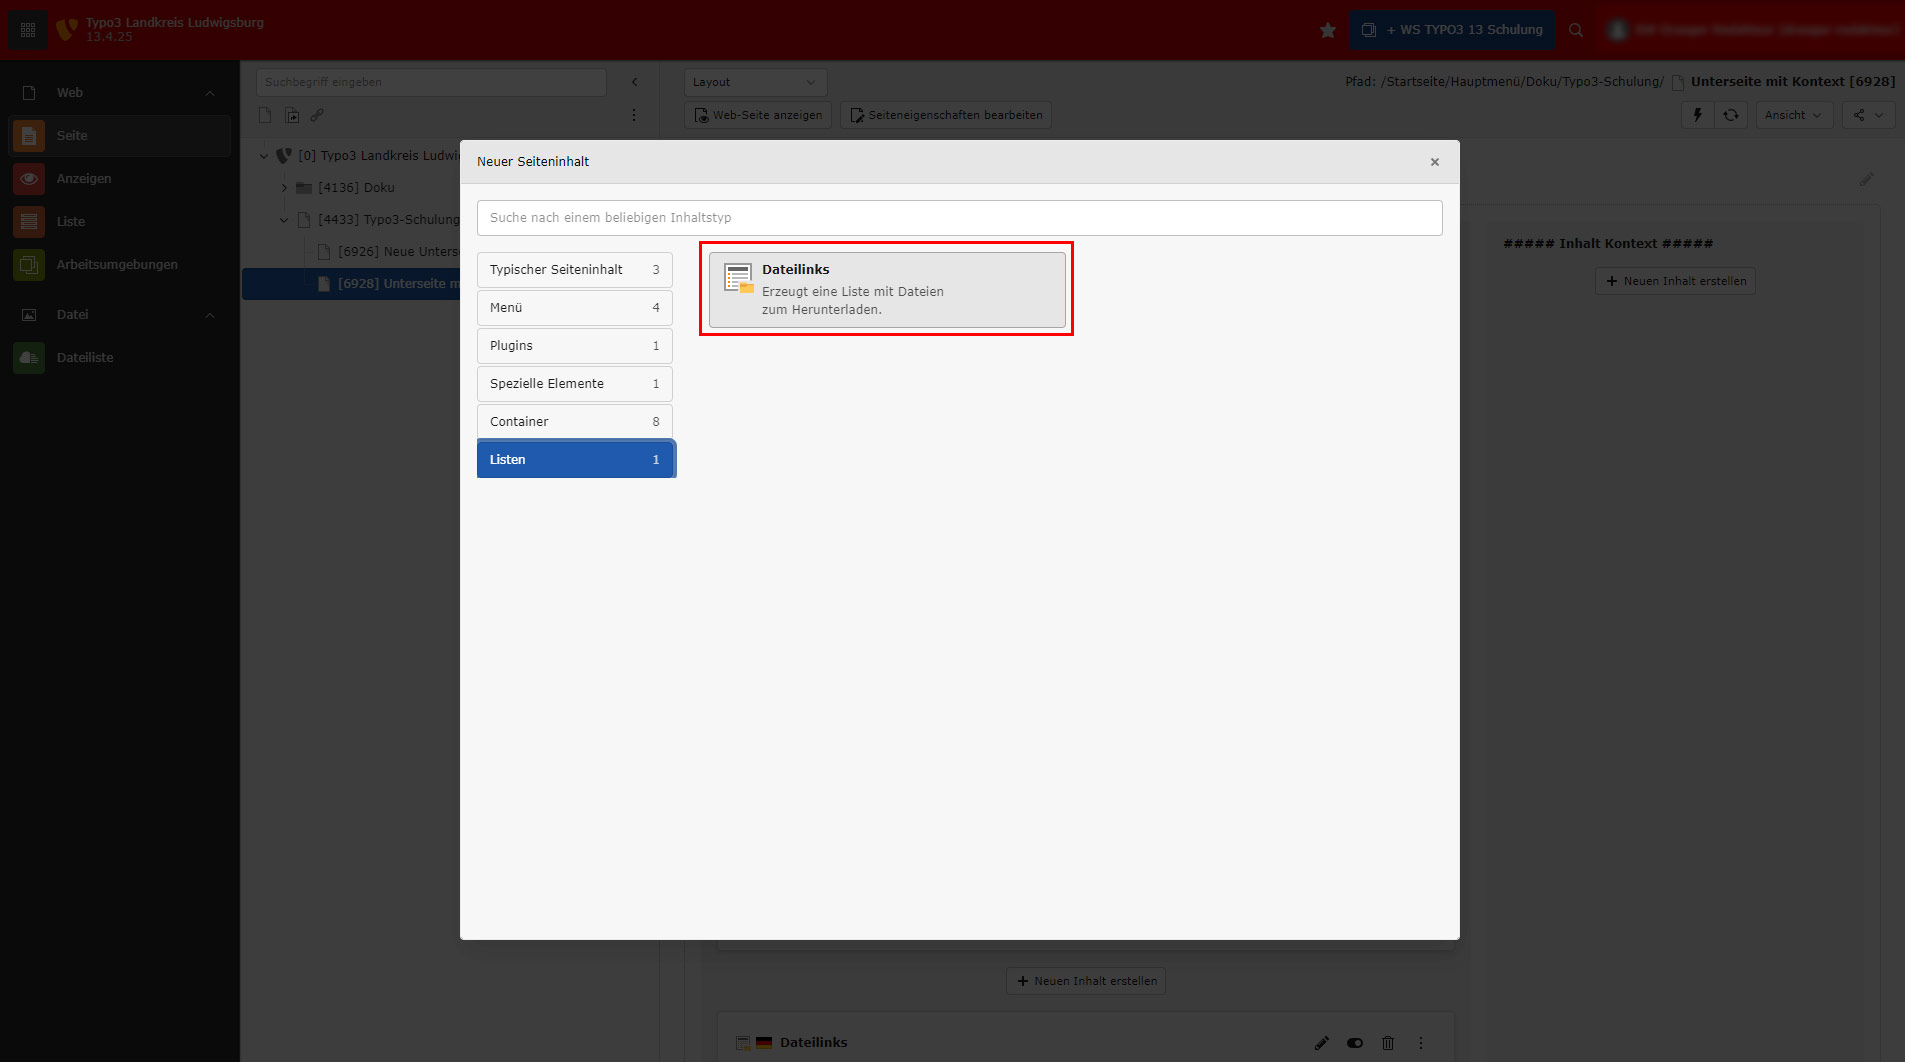Screen dimensions: 1905x1062
Task: Open the Ansicht dropdown menu
Action: pos(1793,115)
